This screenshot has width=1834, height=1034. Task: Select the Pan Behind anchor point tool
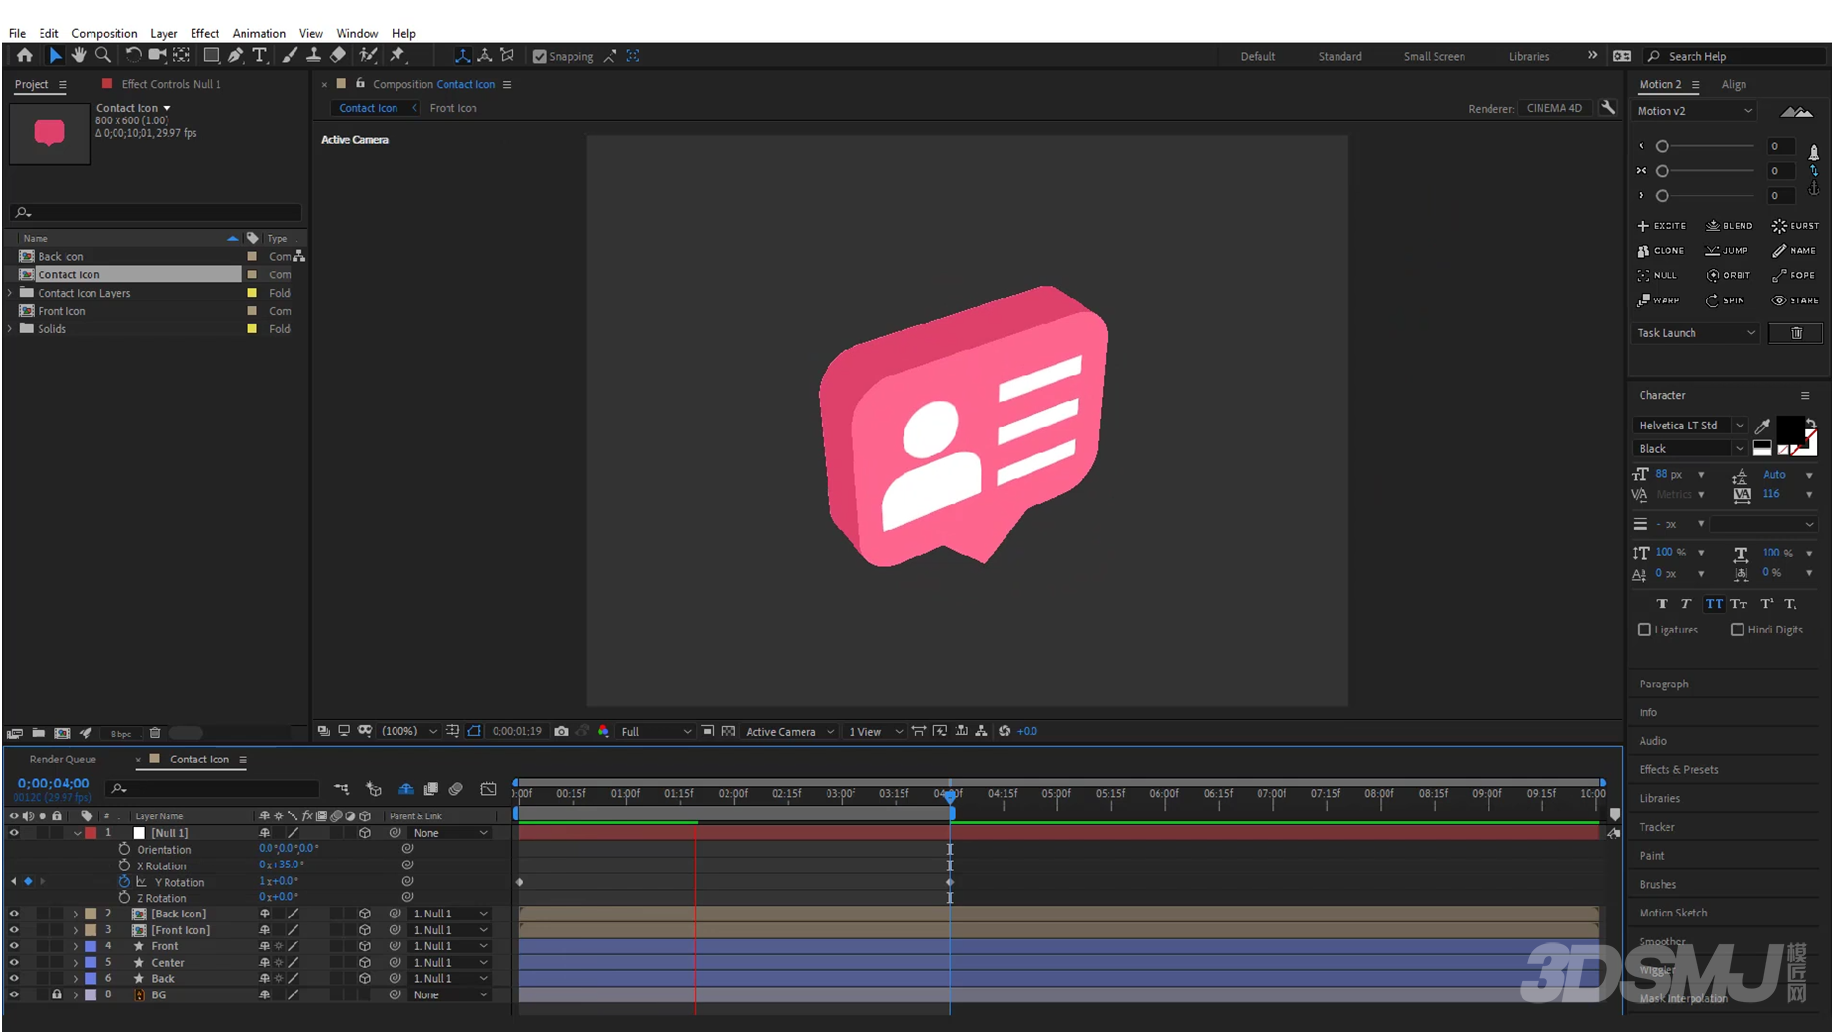[x=182, y=56]
